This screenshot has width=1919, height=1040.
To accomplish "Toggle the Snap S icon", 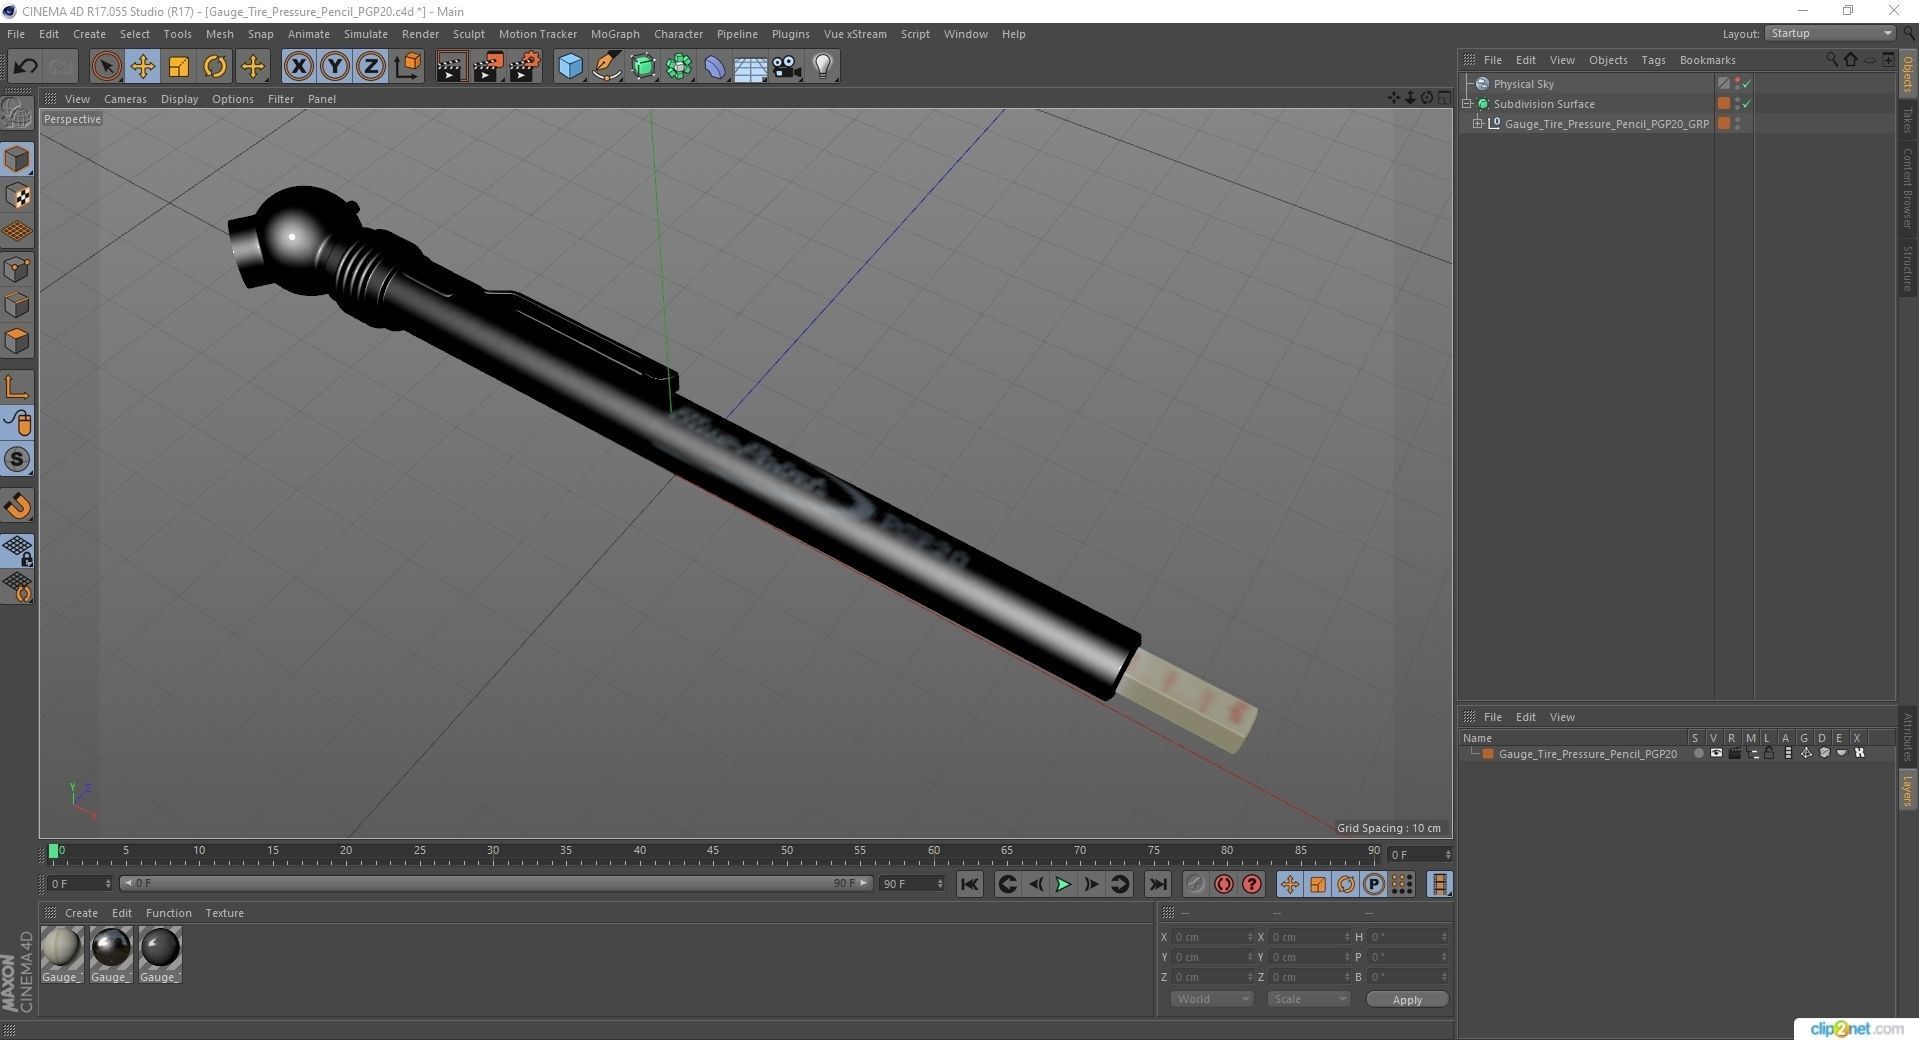I will point(17,460).
